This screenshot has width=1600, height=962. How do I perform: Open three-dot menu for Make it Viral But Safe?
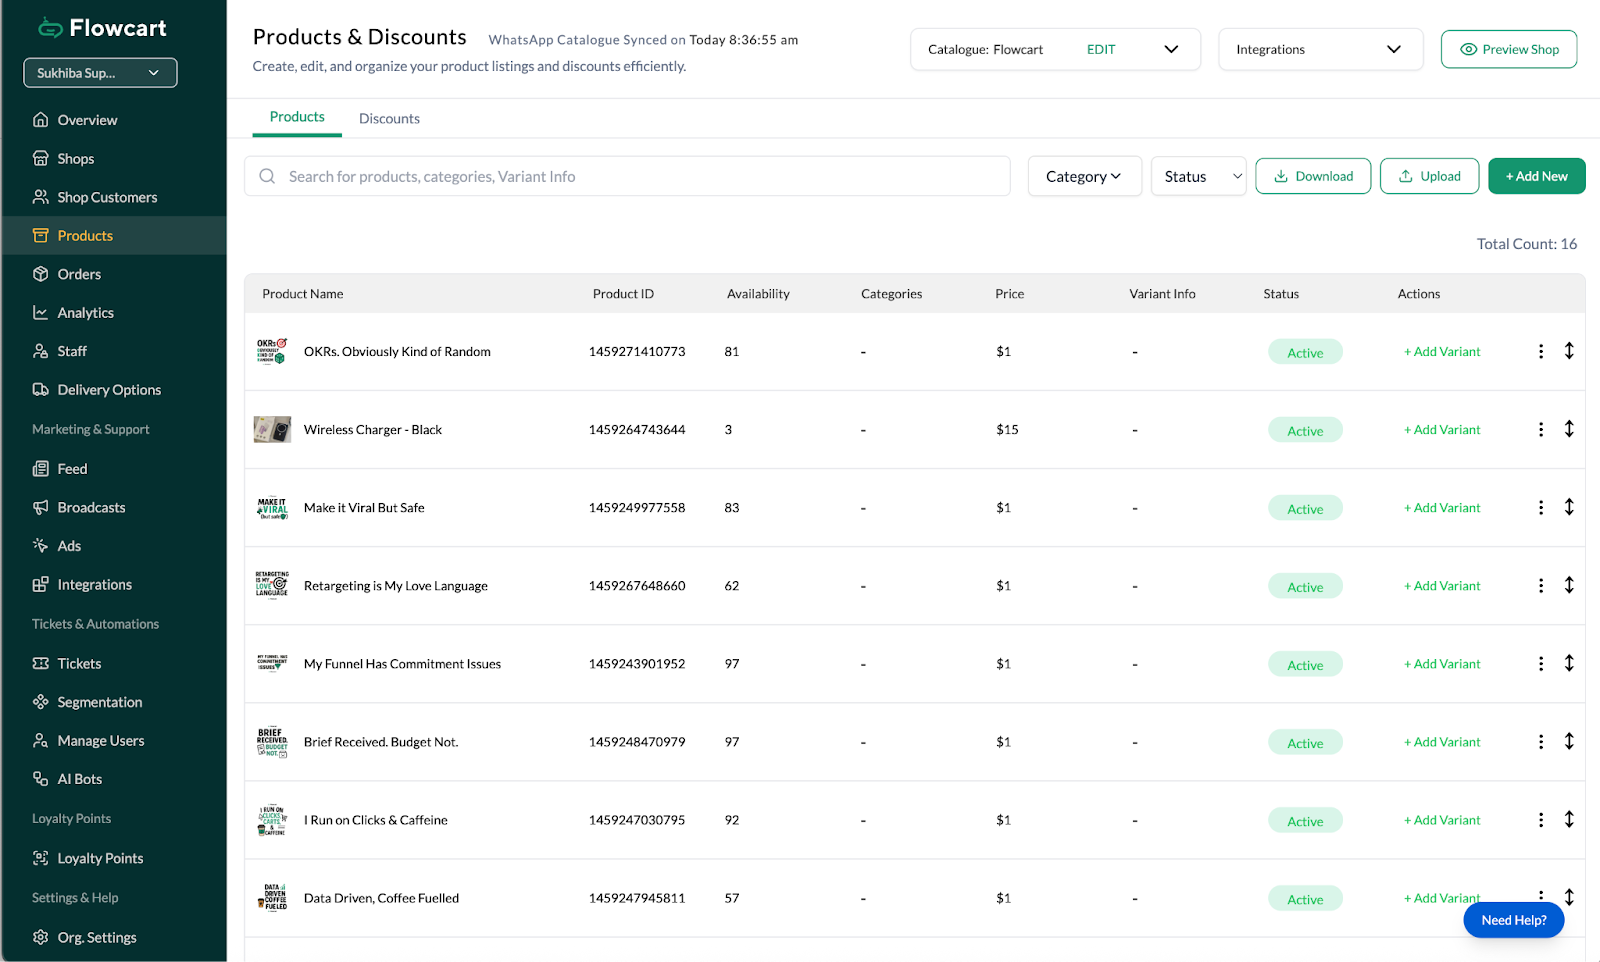pos(1540,508)
